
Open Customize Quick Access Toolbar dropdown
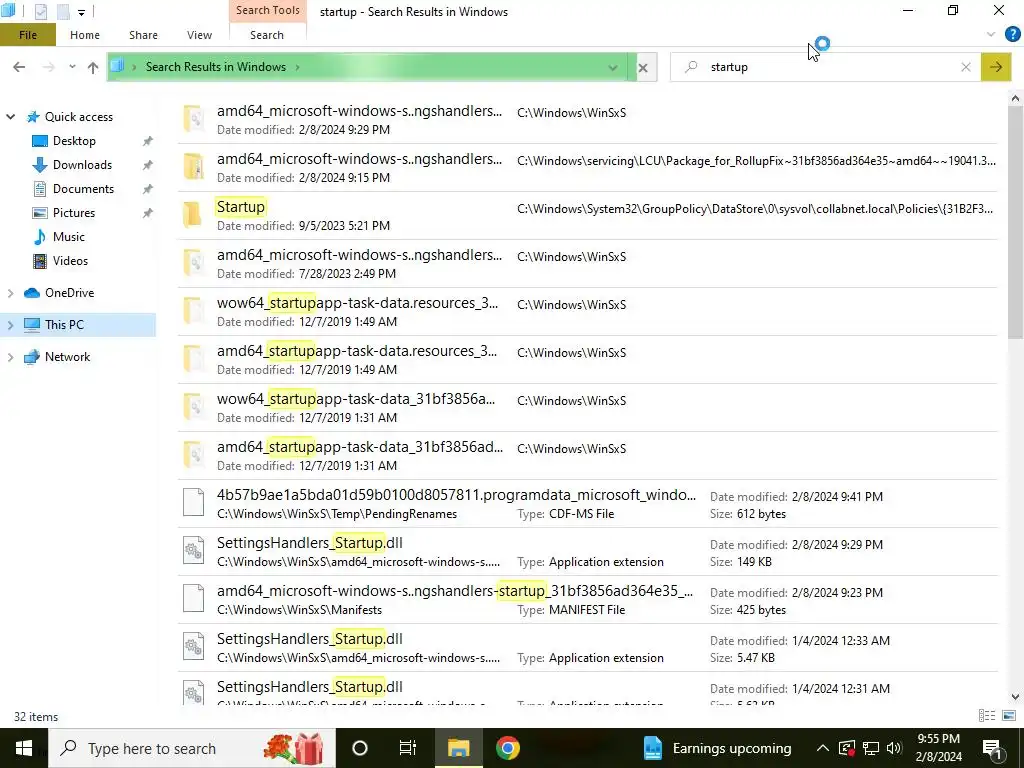click(81, 12)
